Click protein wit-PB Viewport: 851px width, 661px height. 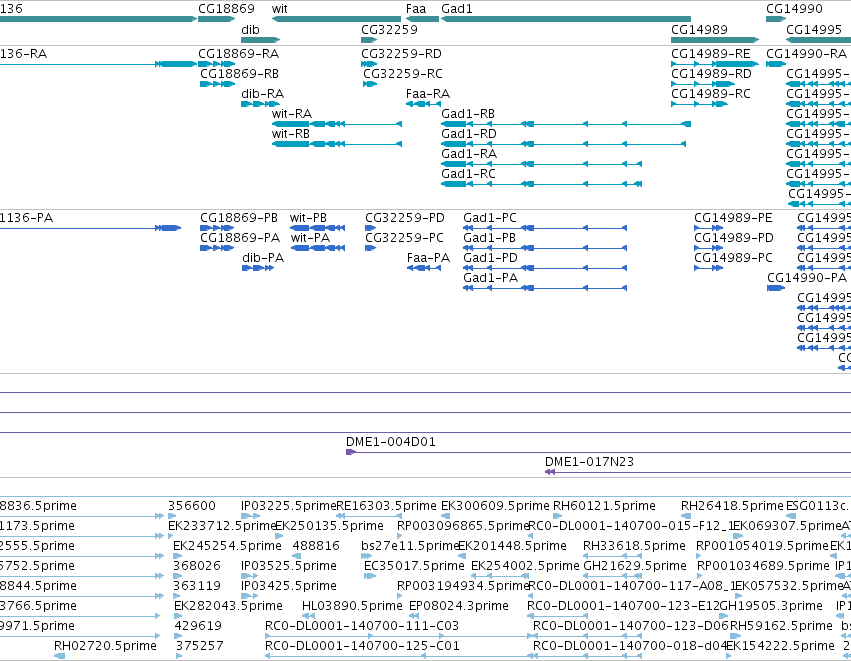317,228
